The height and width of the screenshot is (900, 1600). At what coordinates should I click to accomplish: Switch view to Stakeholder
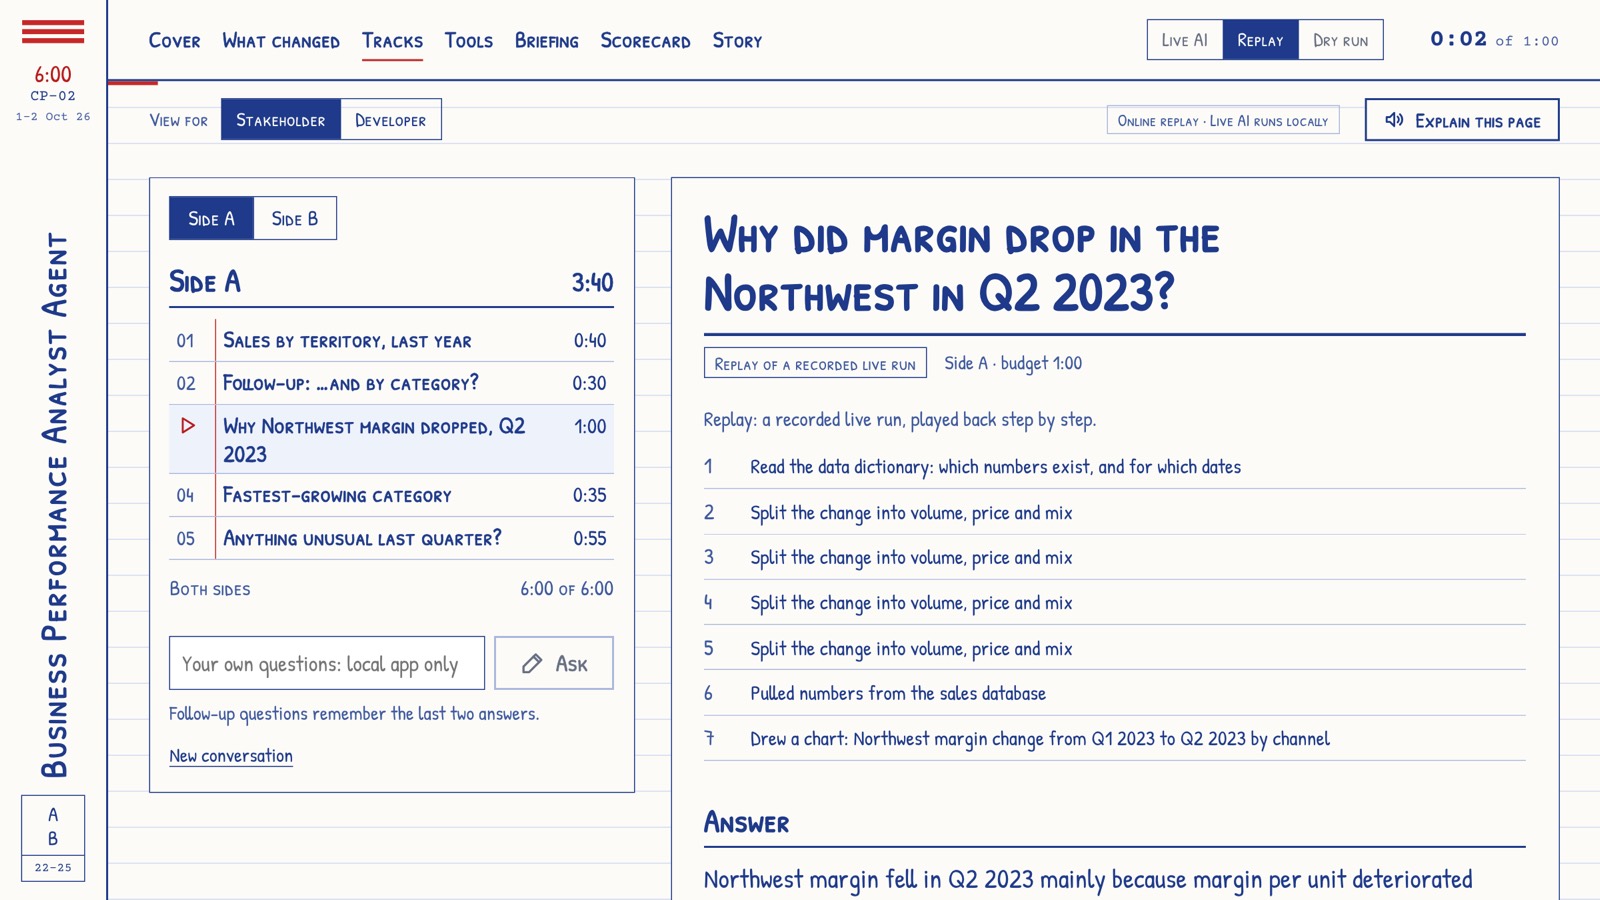pos(281,120)
